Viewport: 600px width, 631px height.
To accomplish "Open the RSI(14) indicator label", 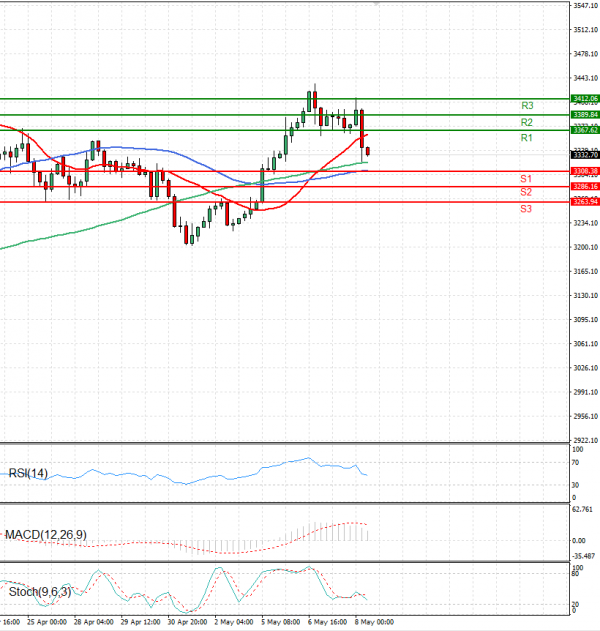I will tap(28, 473).
